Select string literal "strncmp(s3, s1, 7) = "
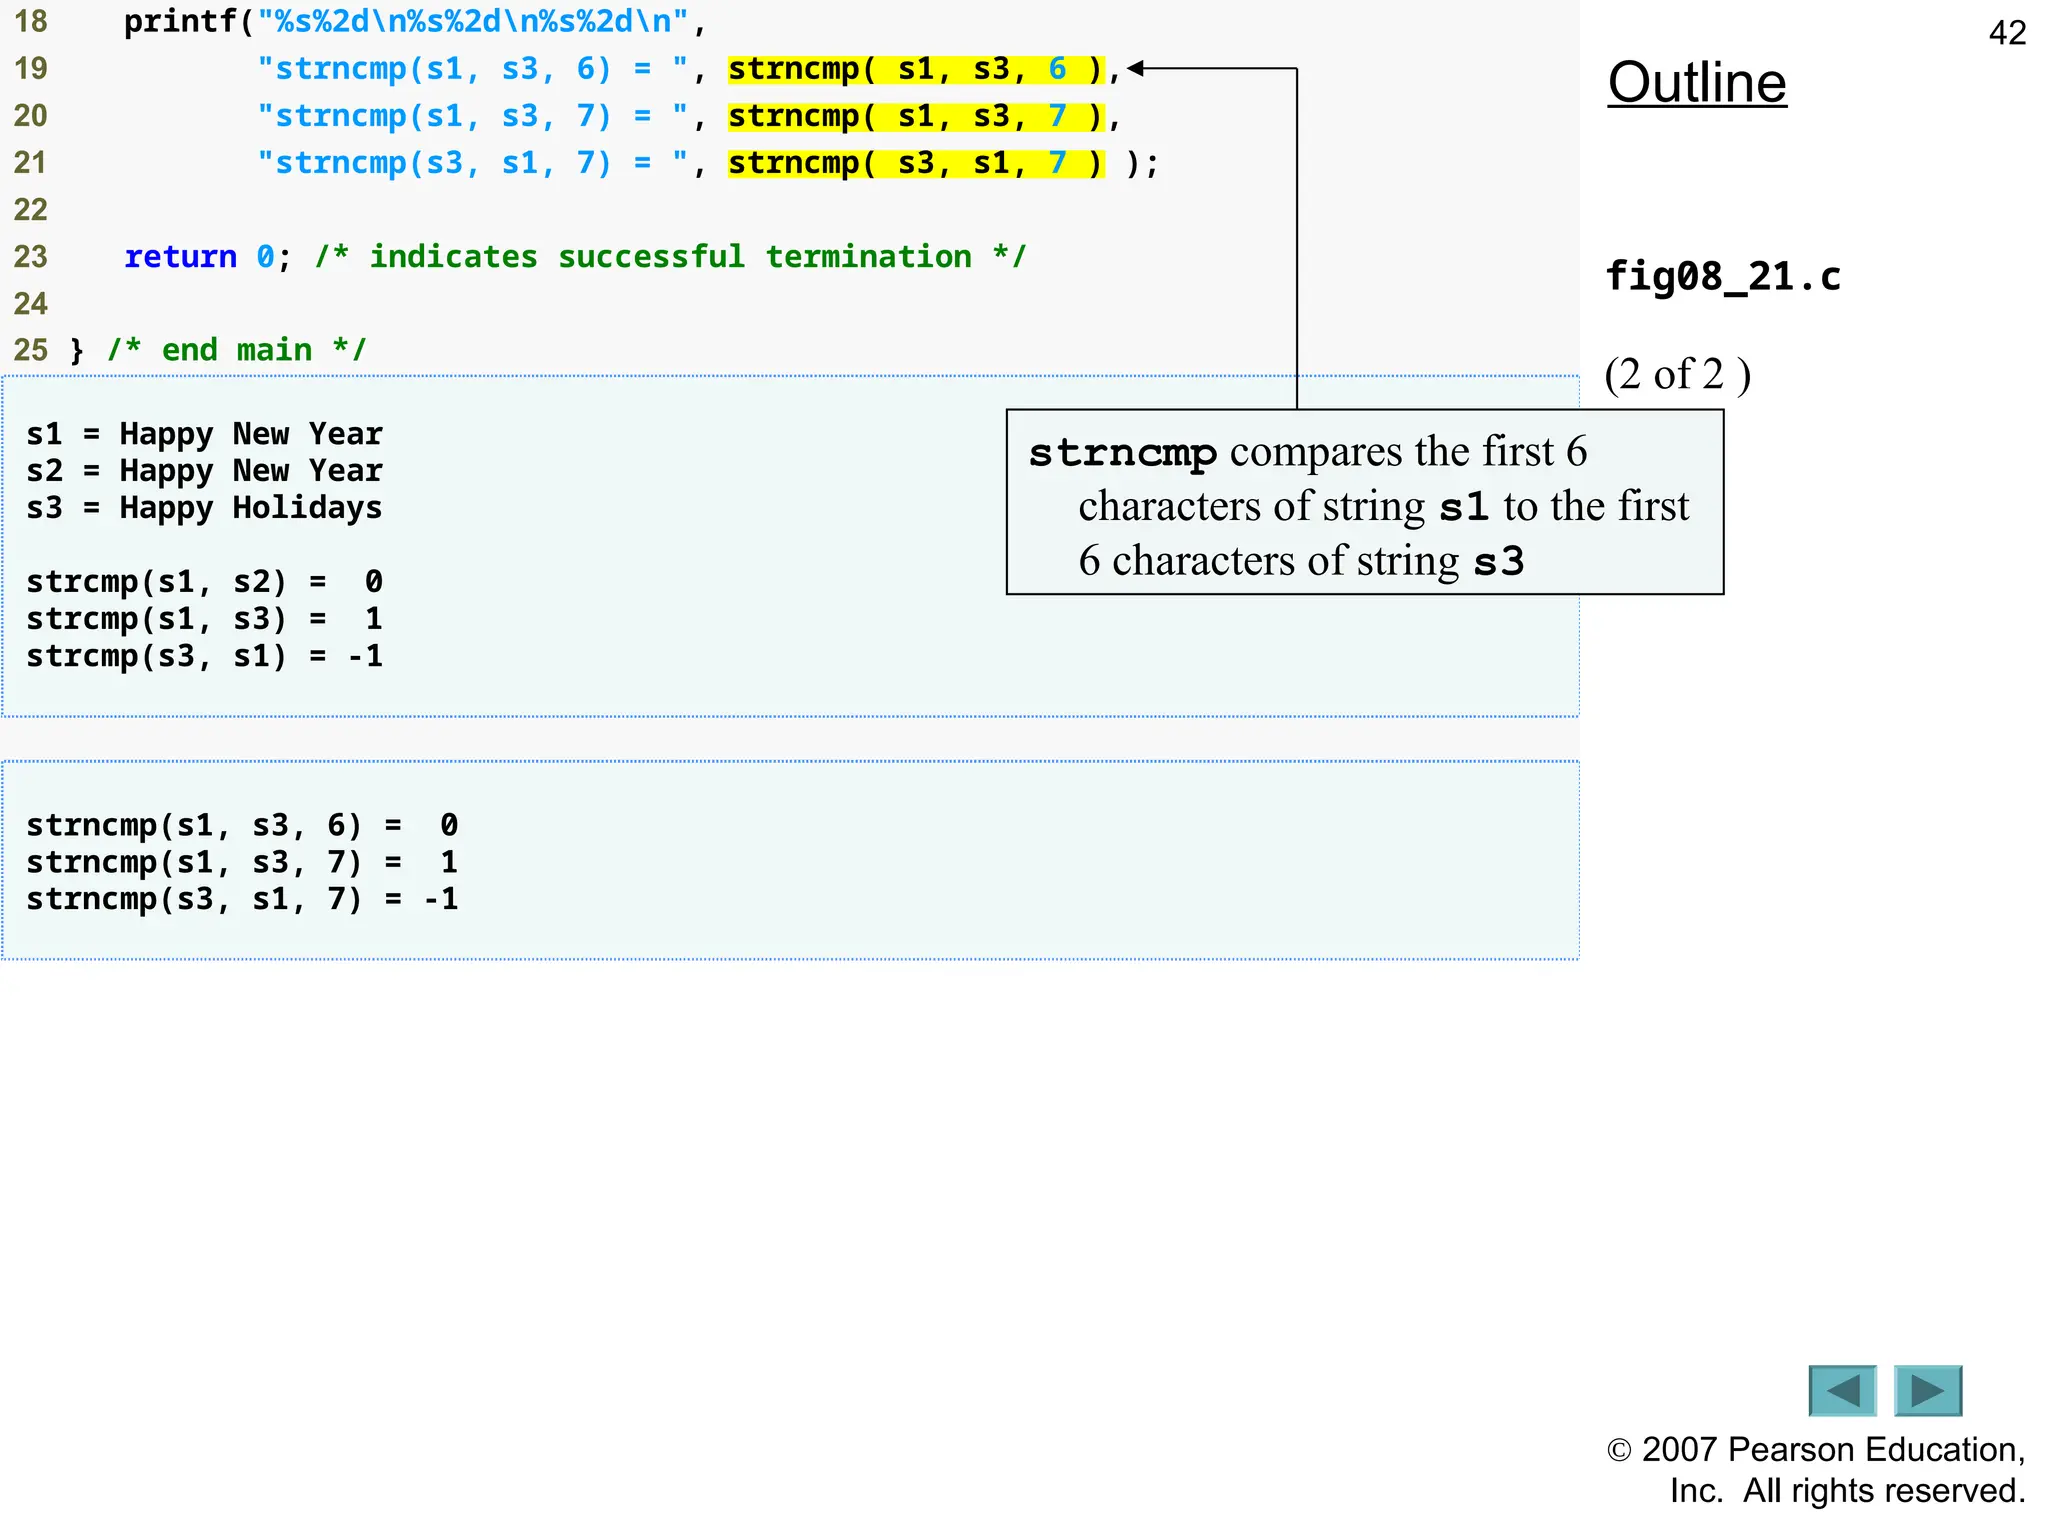This screenshot has width=2048, height=1536. tap(473, 163)
